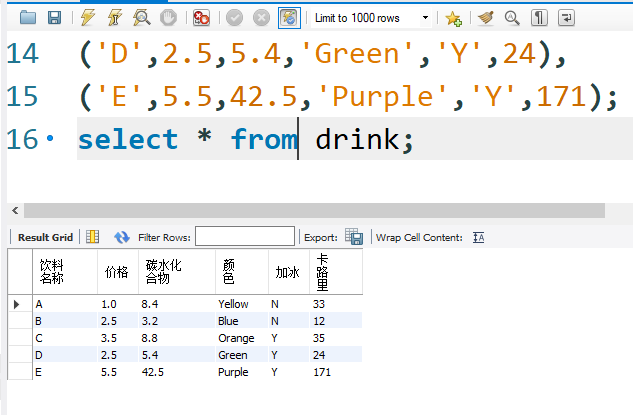Image resolution: width=633 pixels, height=415 pixels.
Task: Open a SQL script file via folder icon
Action: pyautogui.click(x=28, y=18)
